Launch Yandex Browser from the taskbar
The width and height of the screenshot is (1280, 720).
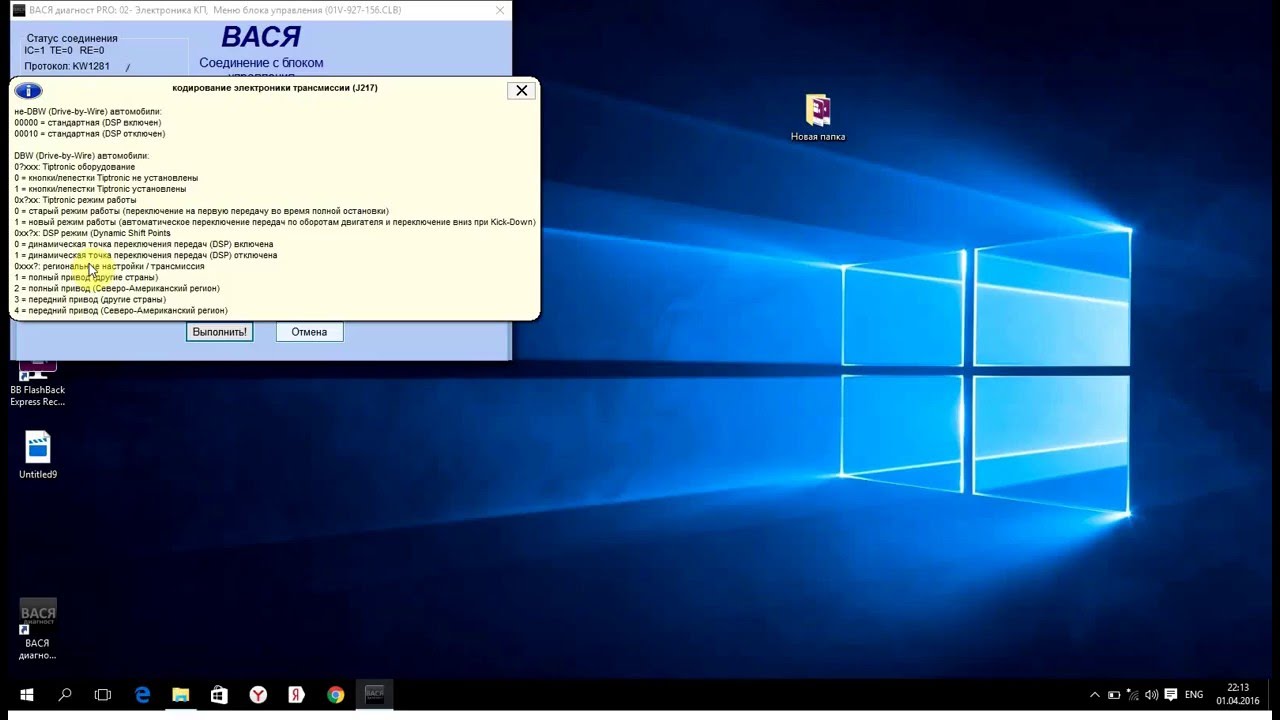pyautogui.click(x=258, y=695)
